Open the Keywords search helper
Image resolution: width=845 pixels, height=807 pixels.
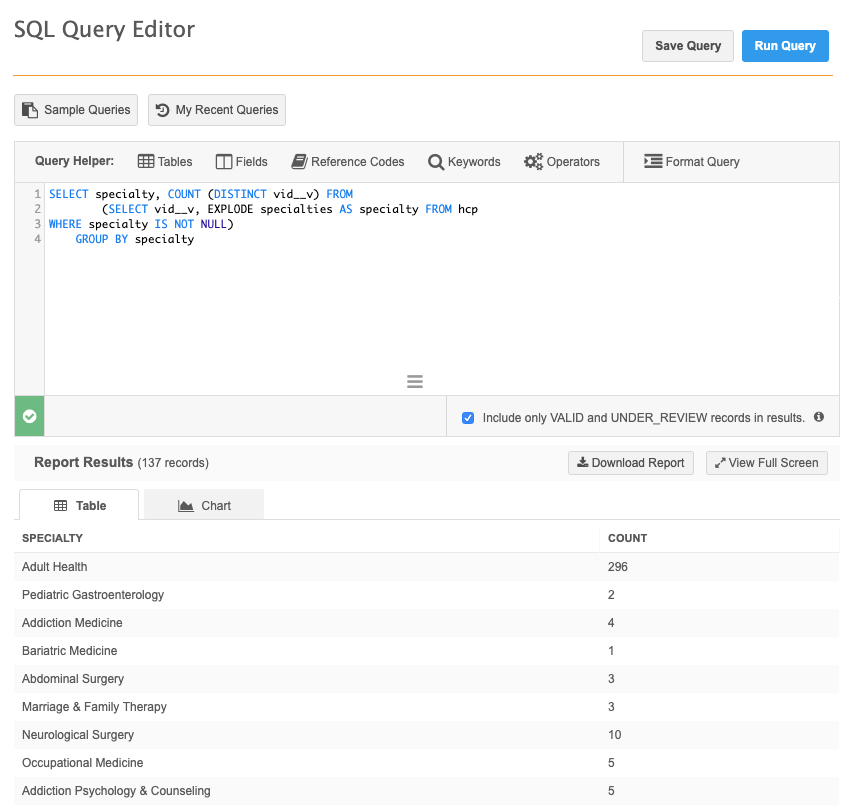pos(464,162)
